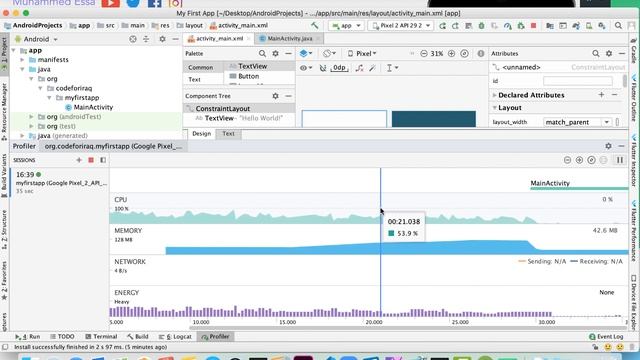Toggle autoconnect magnet icon

322,68
